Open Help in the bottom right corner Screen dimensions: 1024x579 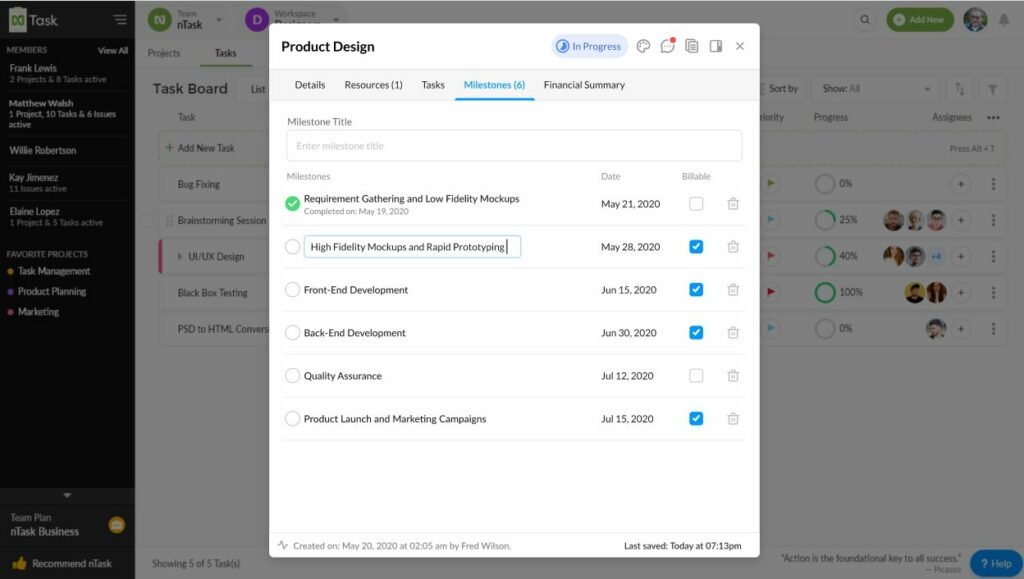coord(994,563)
